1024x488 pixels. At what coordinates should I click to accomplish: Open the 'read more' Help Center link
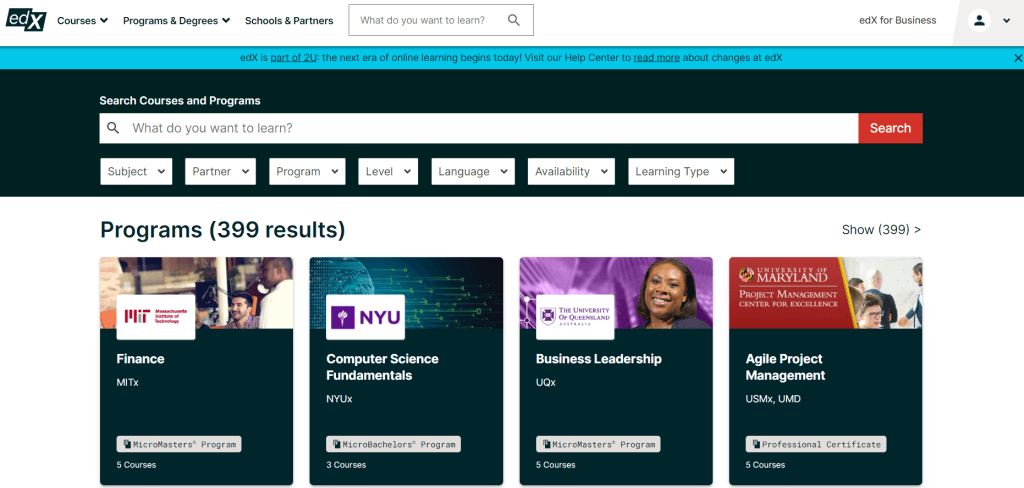(656, 58)
